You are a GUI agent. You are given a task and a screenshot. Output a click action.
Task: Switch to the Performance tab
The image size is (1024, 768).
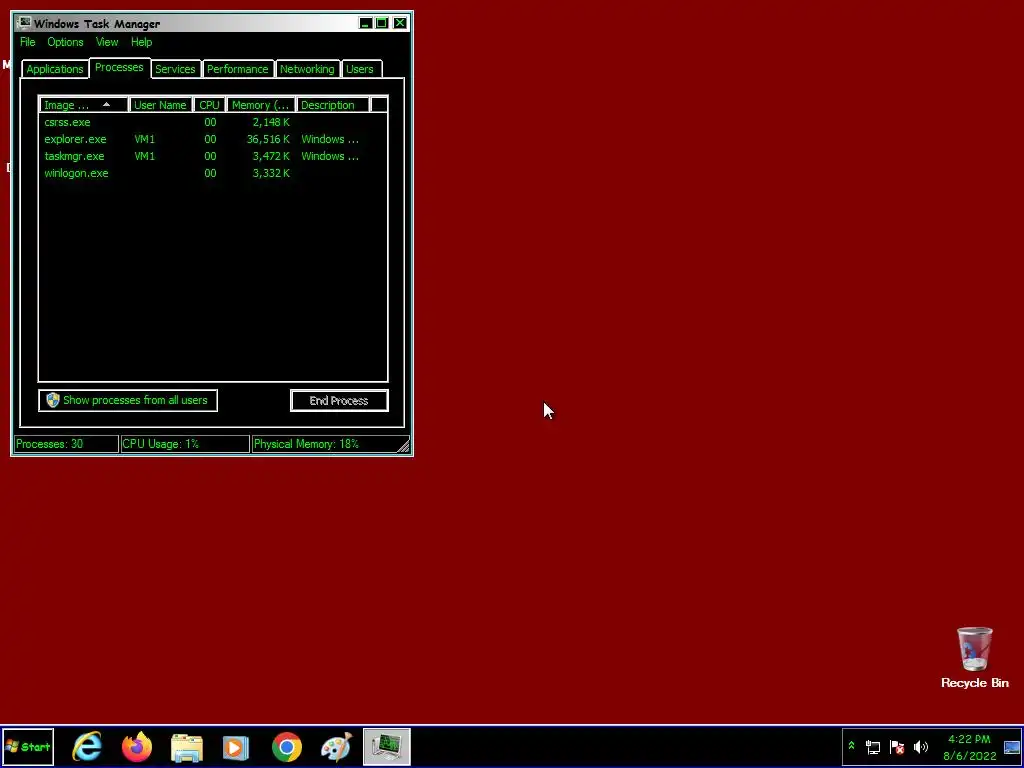(238, 69)
